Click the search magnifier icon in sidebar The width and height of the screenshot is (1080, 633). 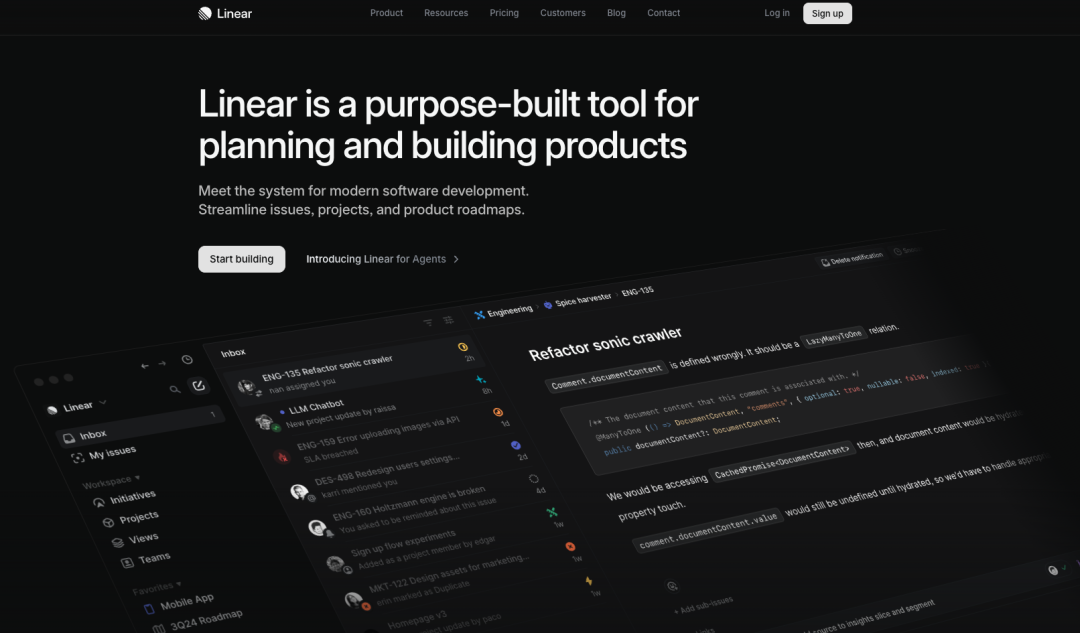point(175,389)
